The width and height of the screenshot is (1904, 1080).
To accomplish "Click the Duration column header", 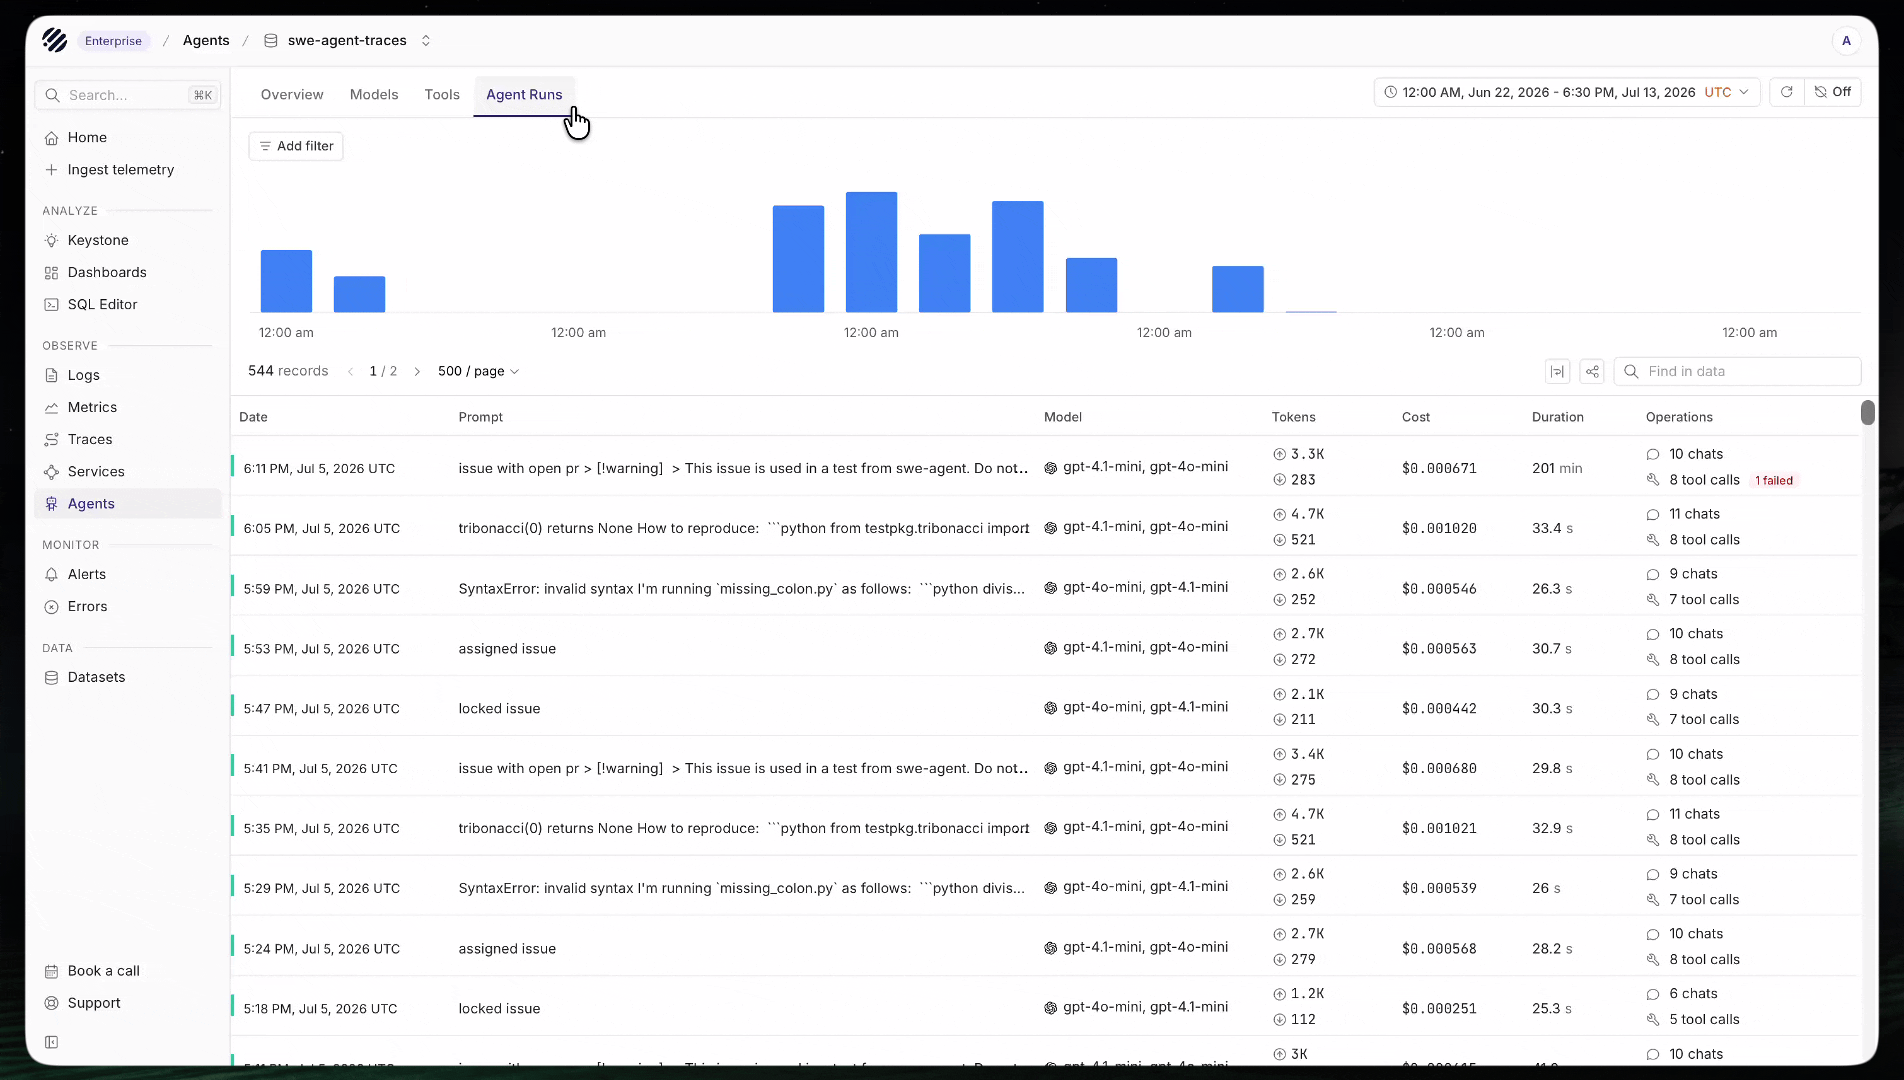I will click(x=1558, y=417).
